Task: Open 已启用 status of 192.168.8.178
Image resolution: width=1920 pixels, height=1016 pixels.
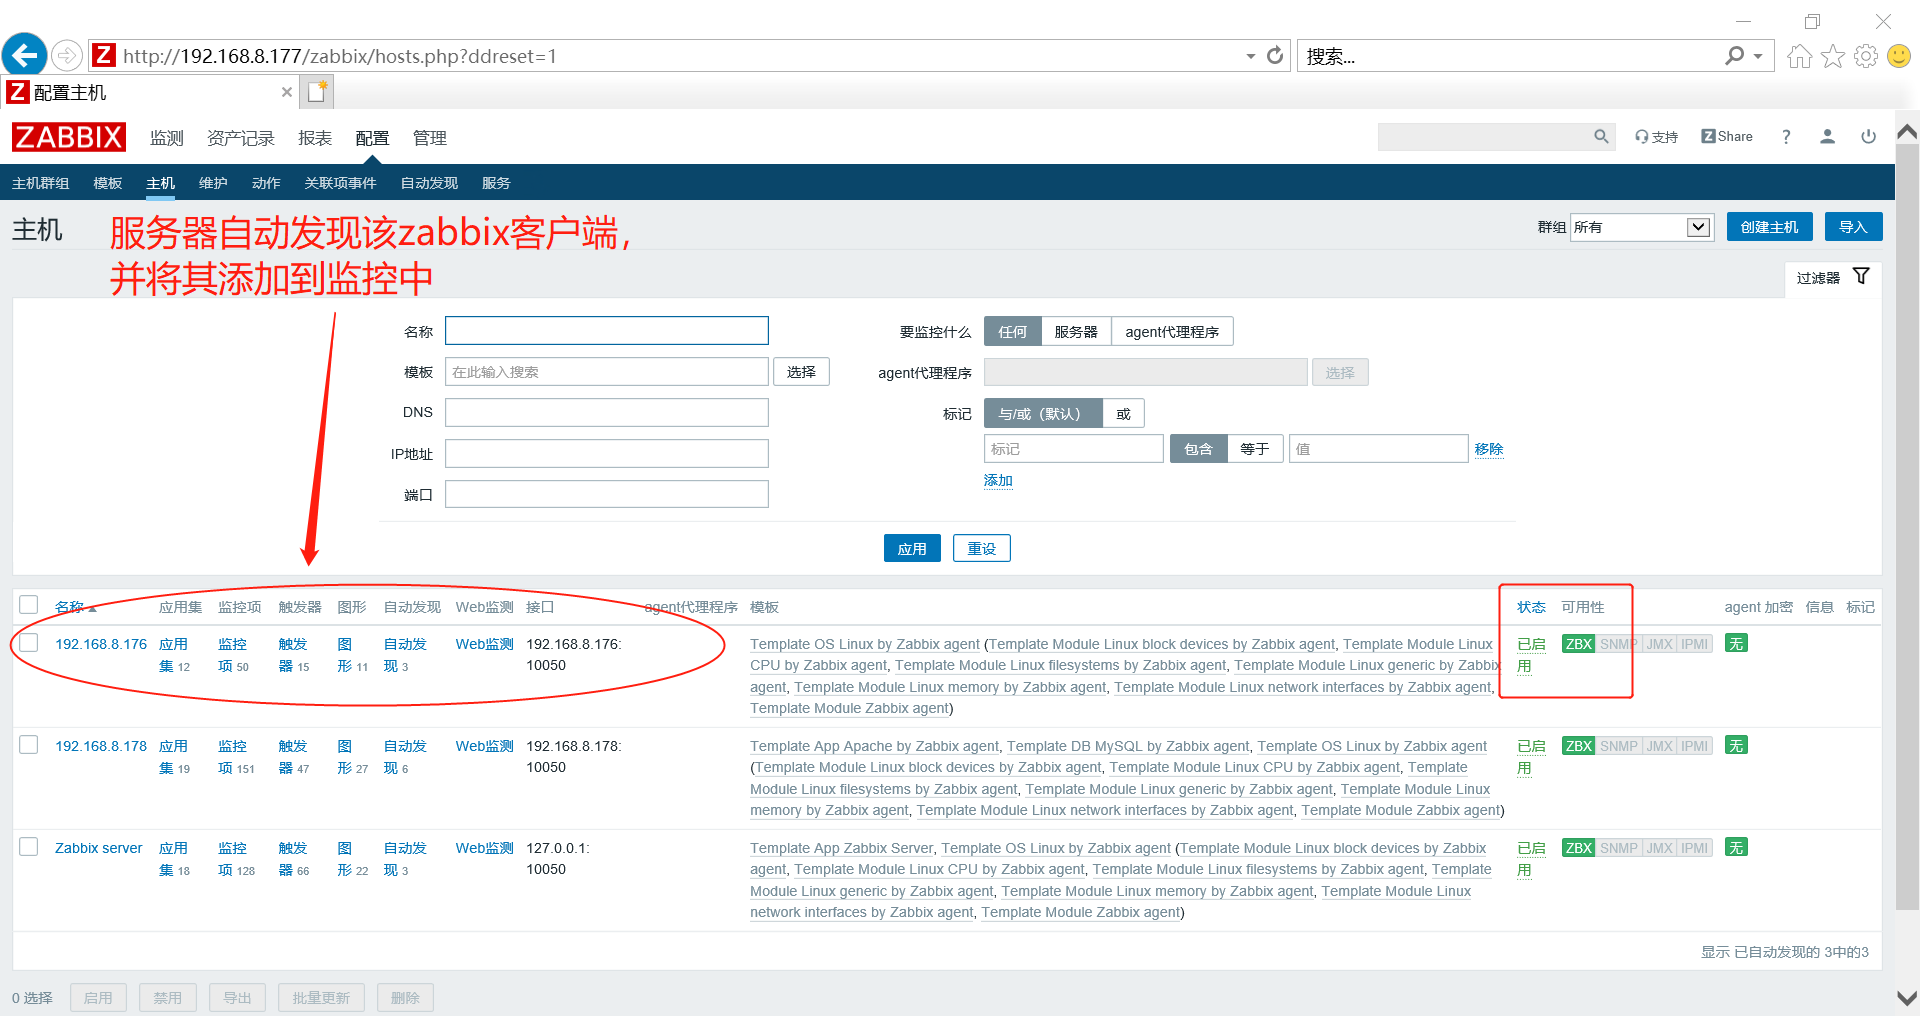Action: [x=1531, y=757]
